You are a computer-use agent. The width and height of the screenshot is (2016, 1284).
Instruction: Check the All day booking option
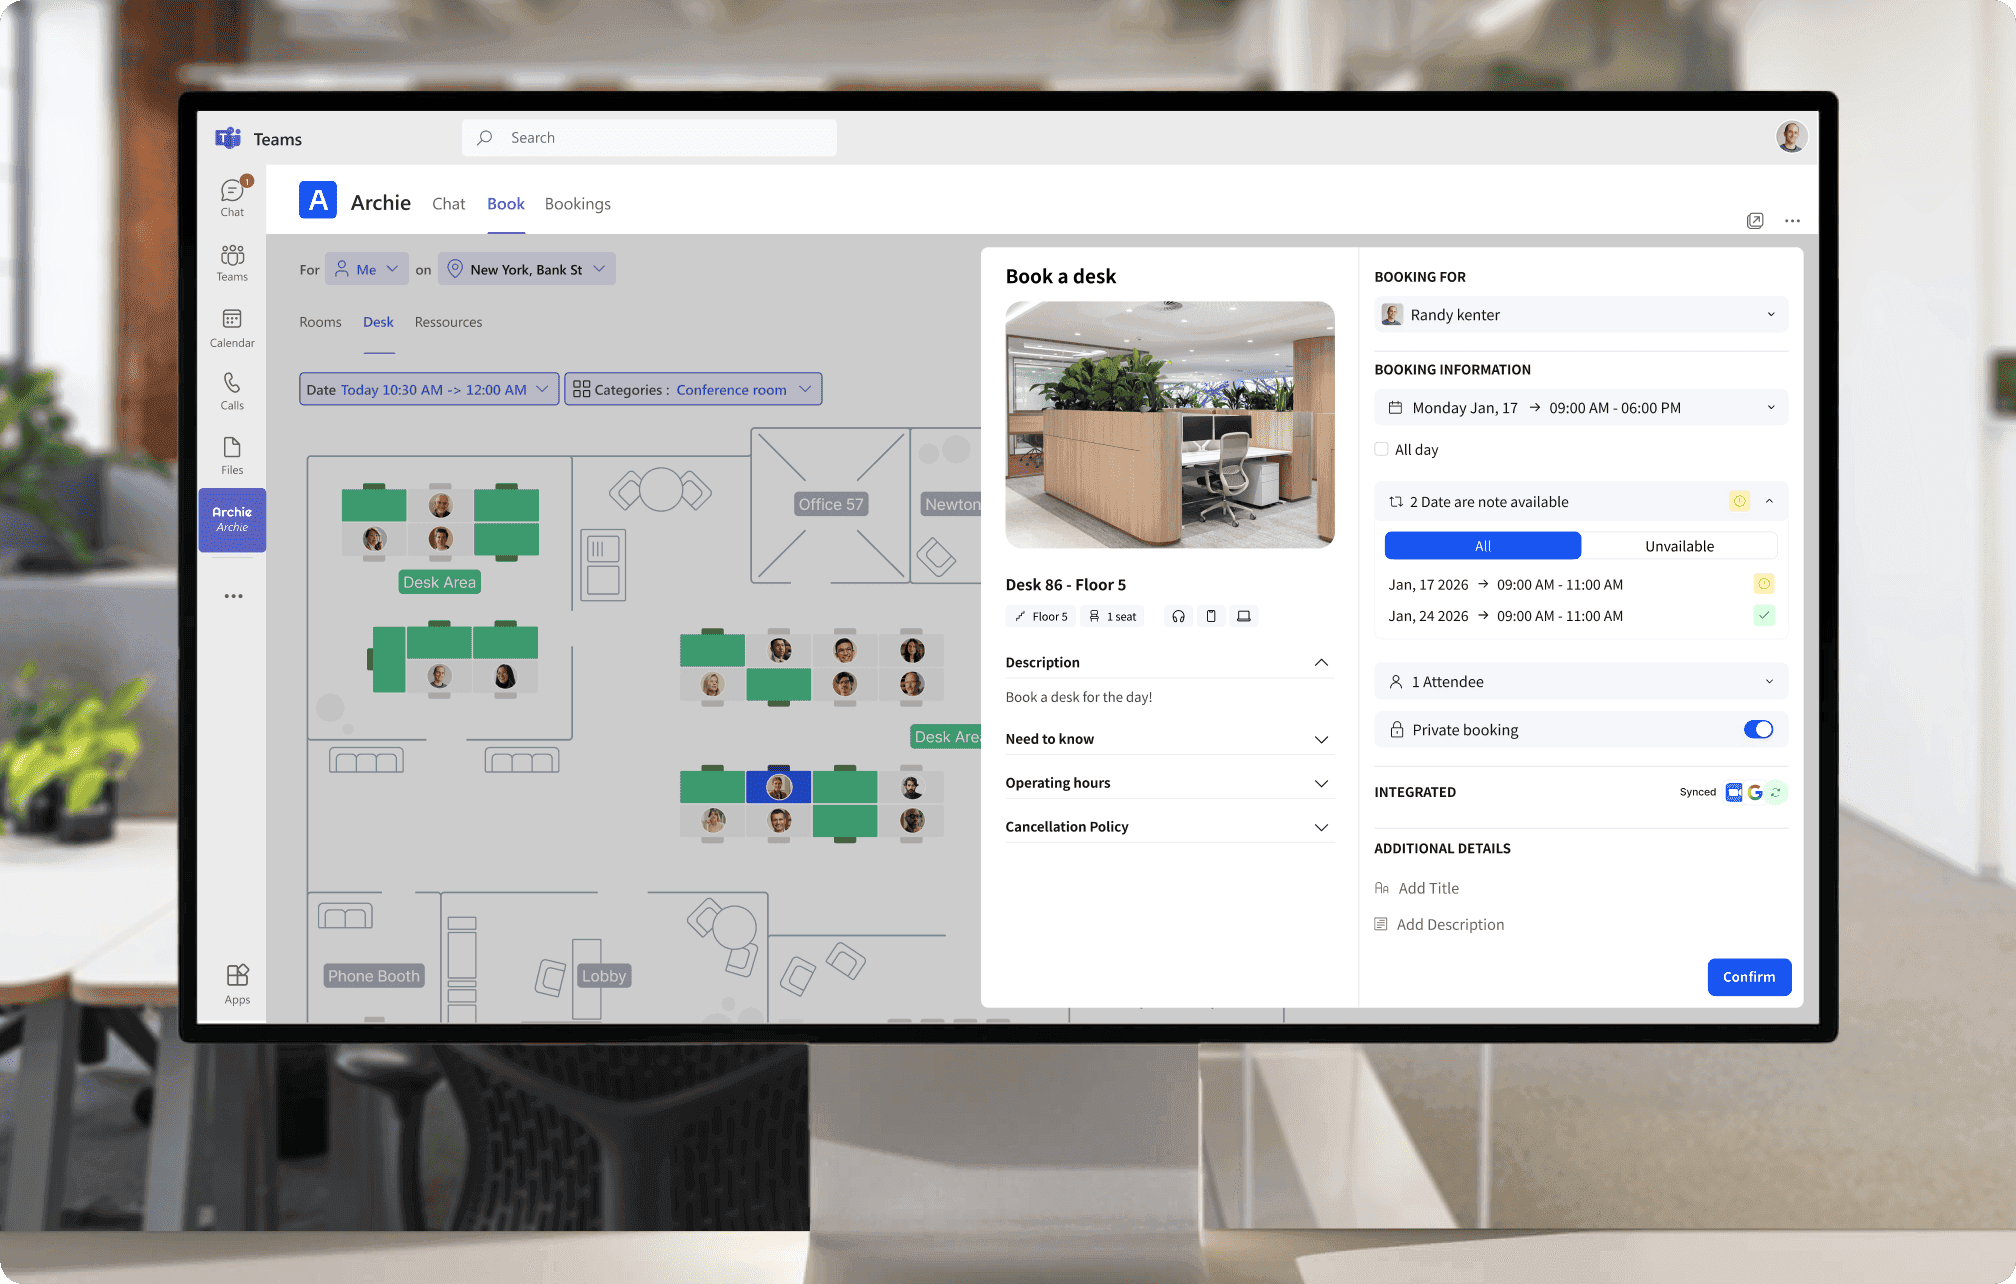click(x=1381, y=449)
